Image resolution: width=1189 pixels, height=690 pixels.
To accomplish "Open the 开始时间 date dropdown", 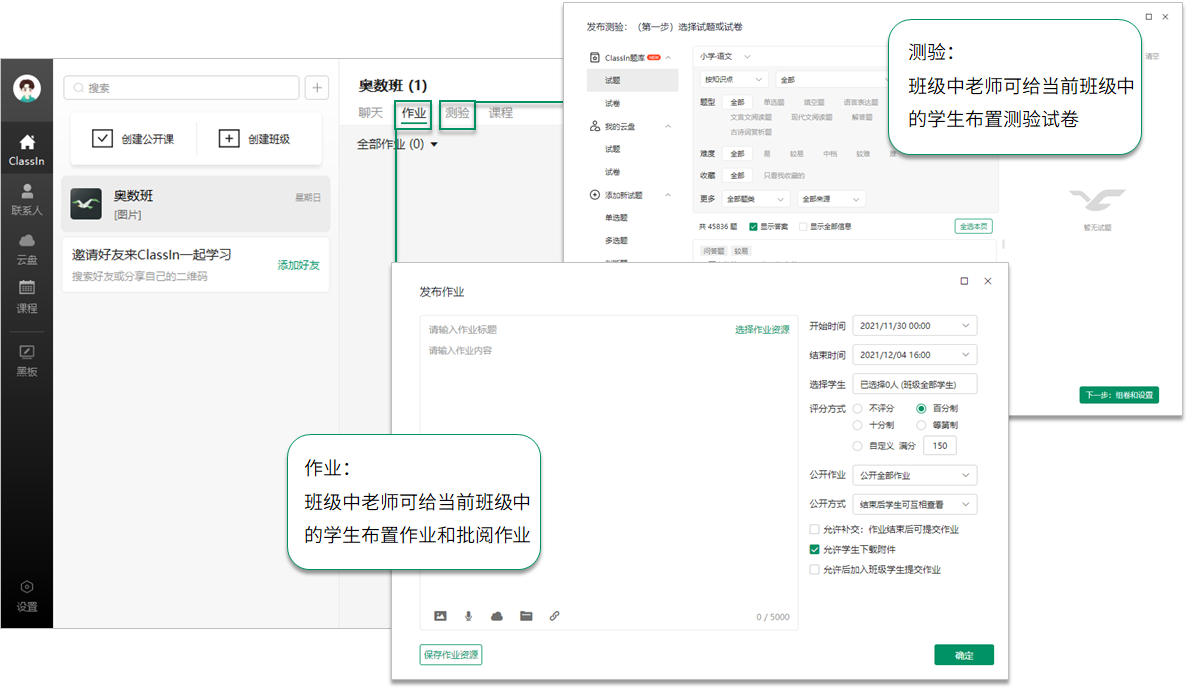I will (x=914, y=326).
